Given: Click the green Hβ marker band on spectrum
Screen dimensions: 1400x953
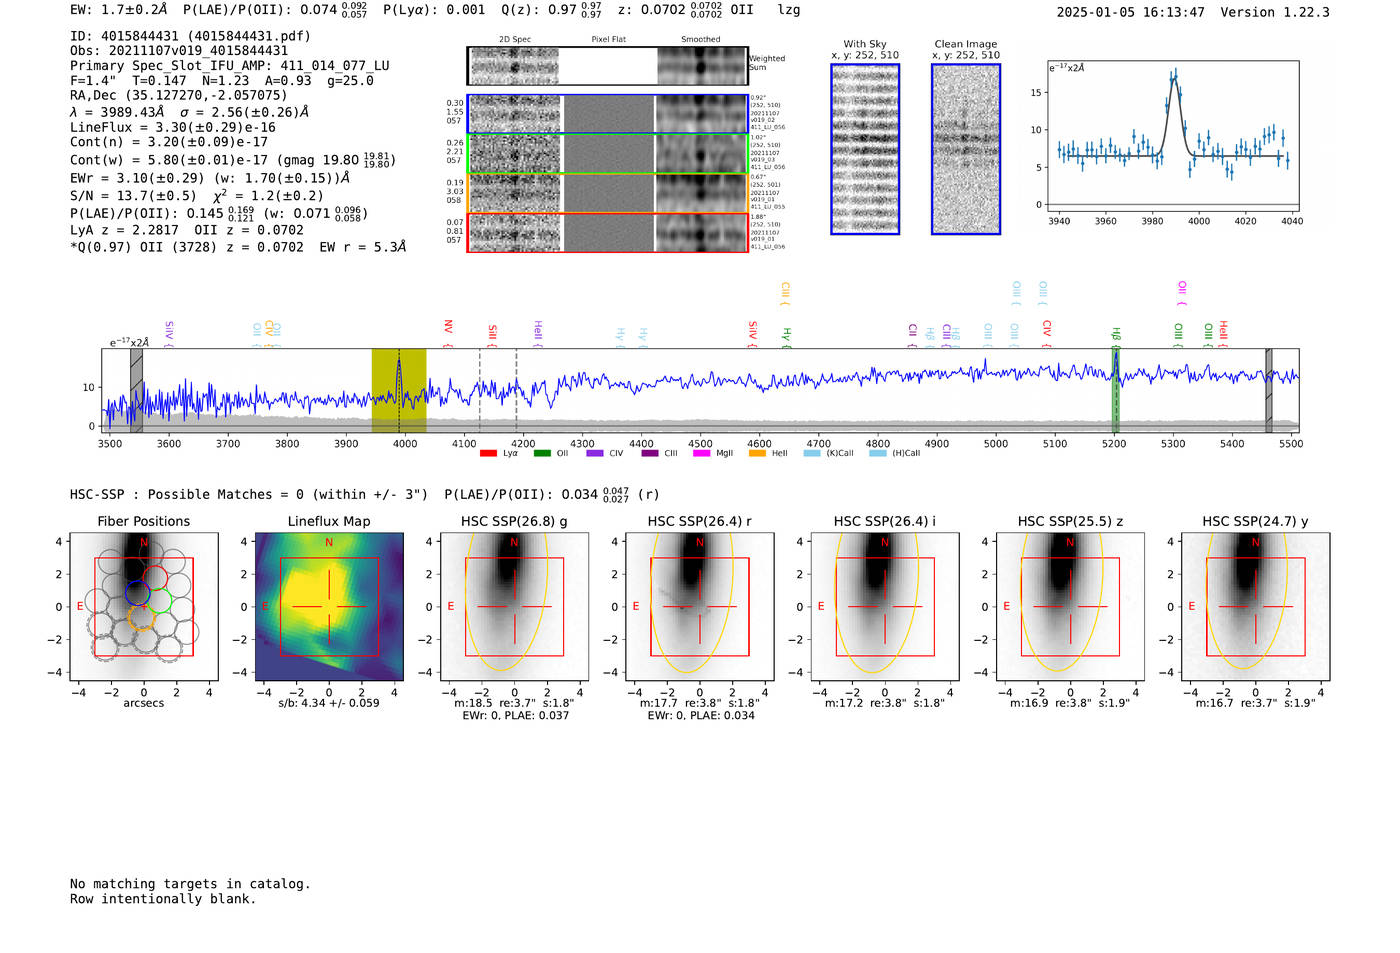Looking at the screenshot, I should [1116, 391].
